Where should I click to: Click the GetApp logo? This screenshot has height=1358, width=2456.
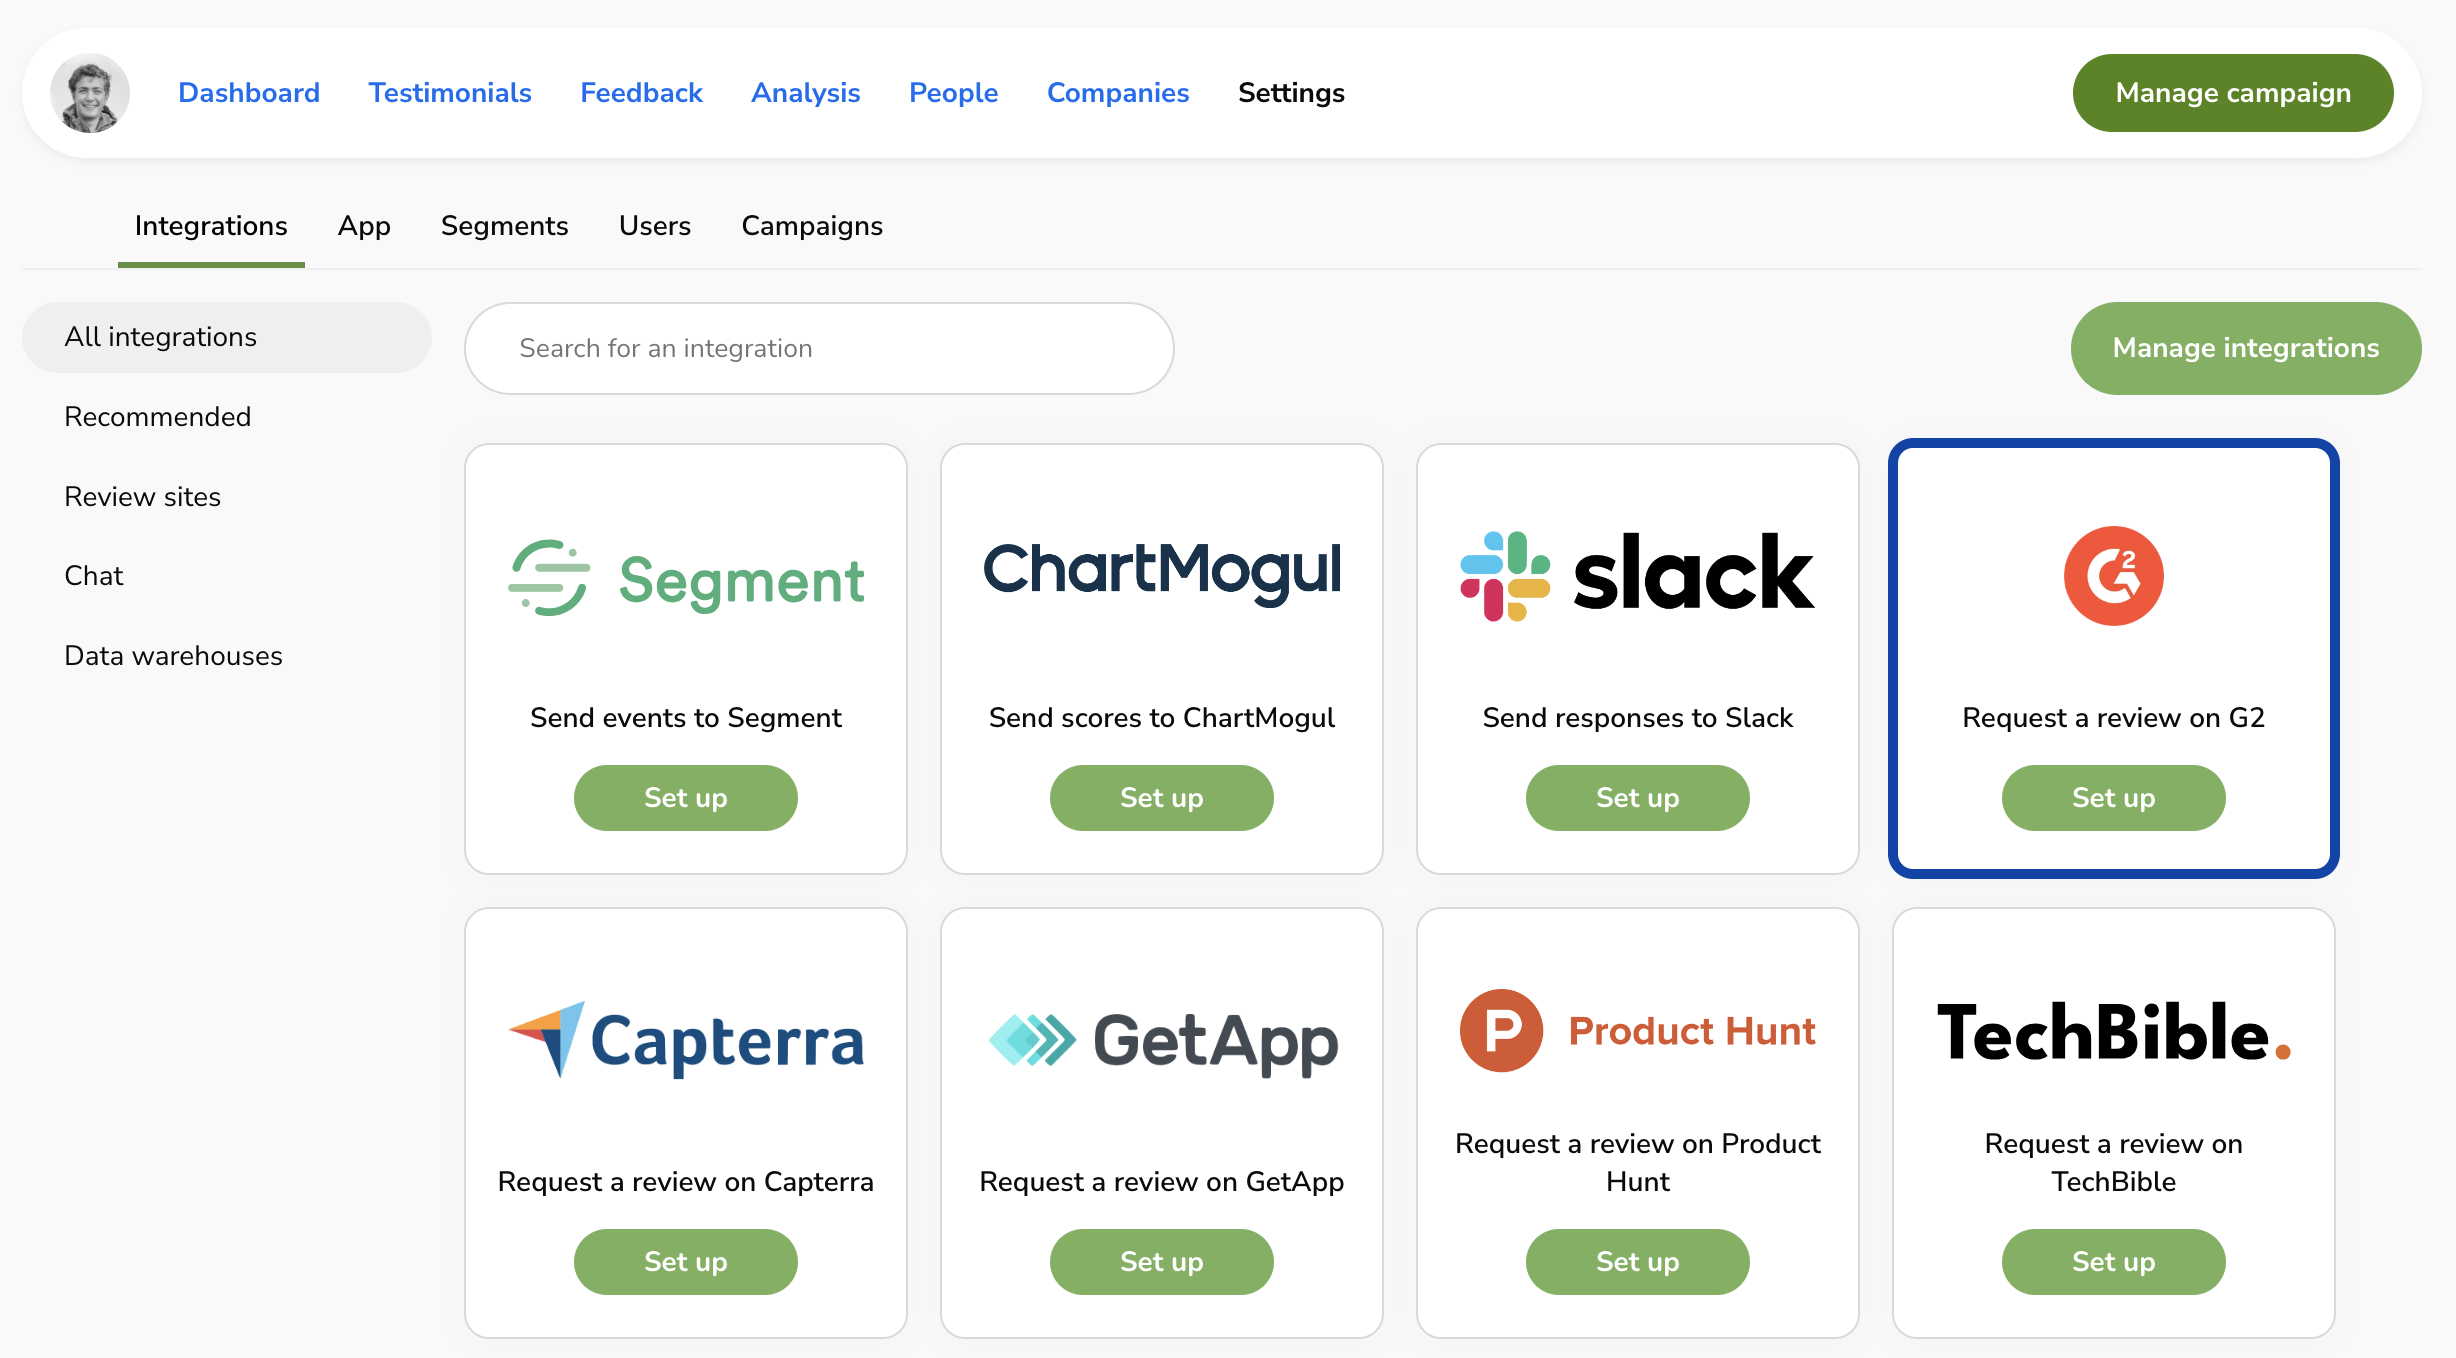(x=1162, y=1040)
